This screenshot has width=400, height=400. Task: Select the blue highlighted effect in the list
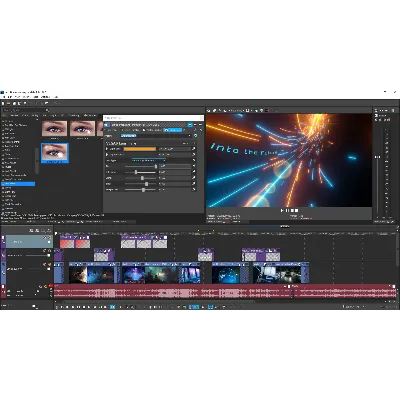[x=18, y=184]
